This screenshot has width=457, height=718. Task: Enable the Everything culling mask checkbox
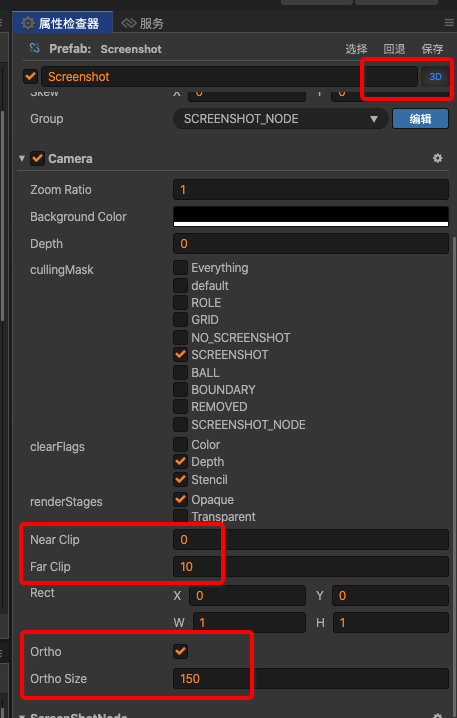pos(180,267)
